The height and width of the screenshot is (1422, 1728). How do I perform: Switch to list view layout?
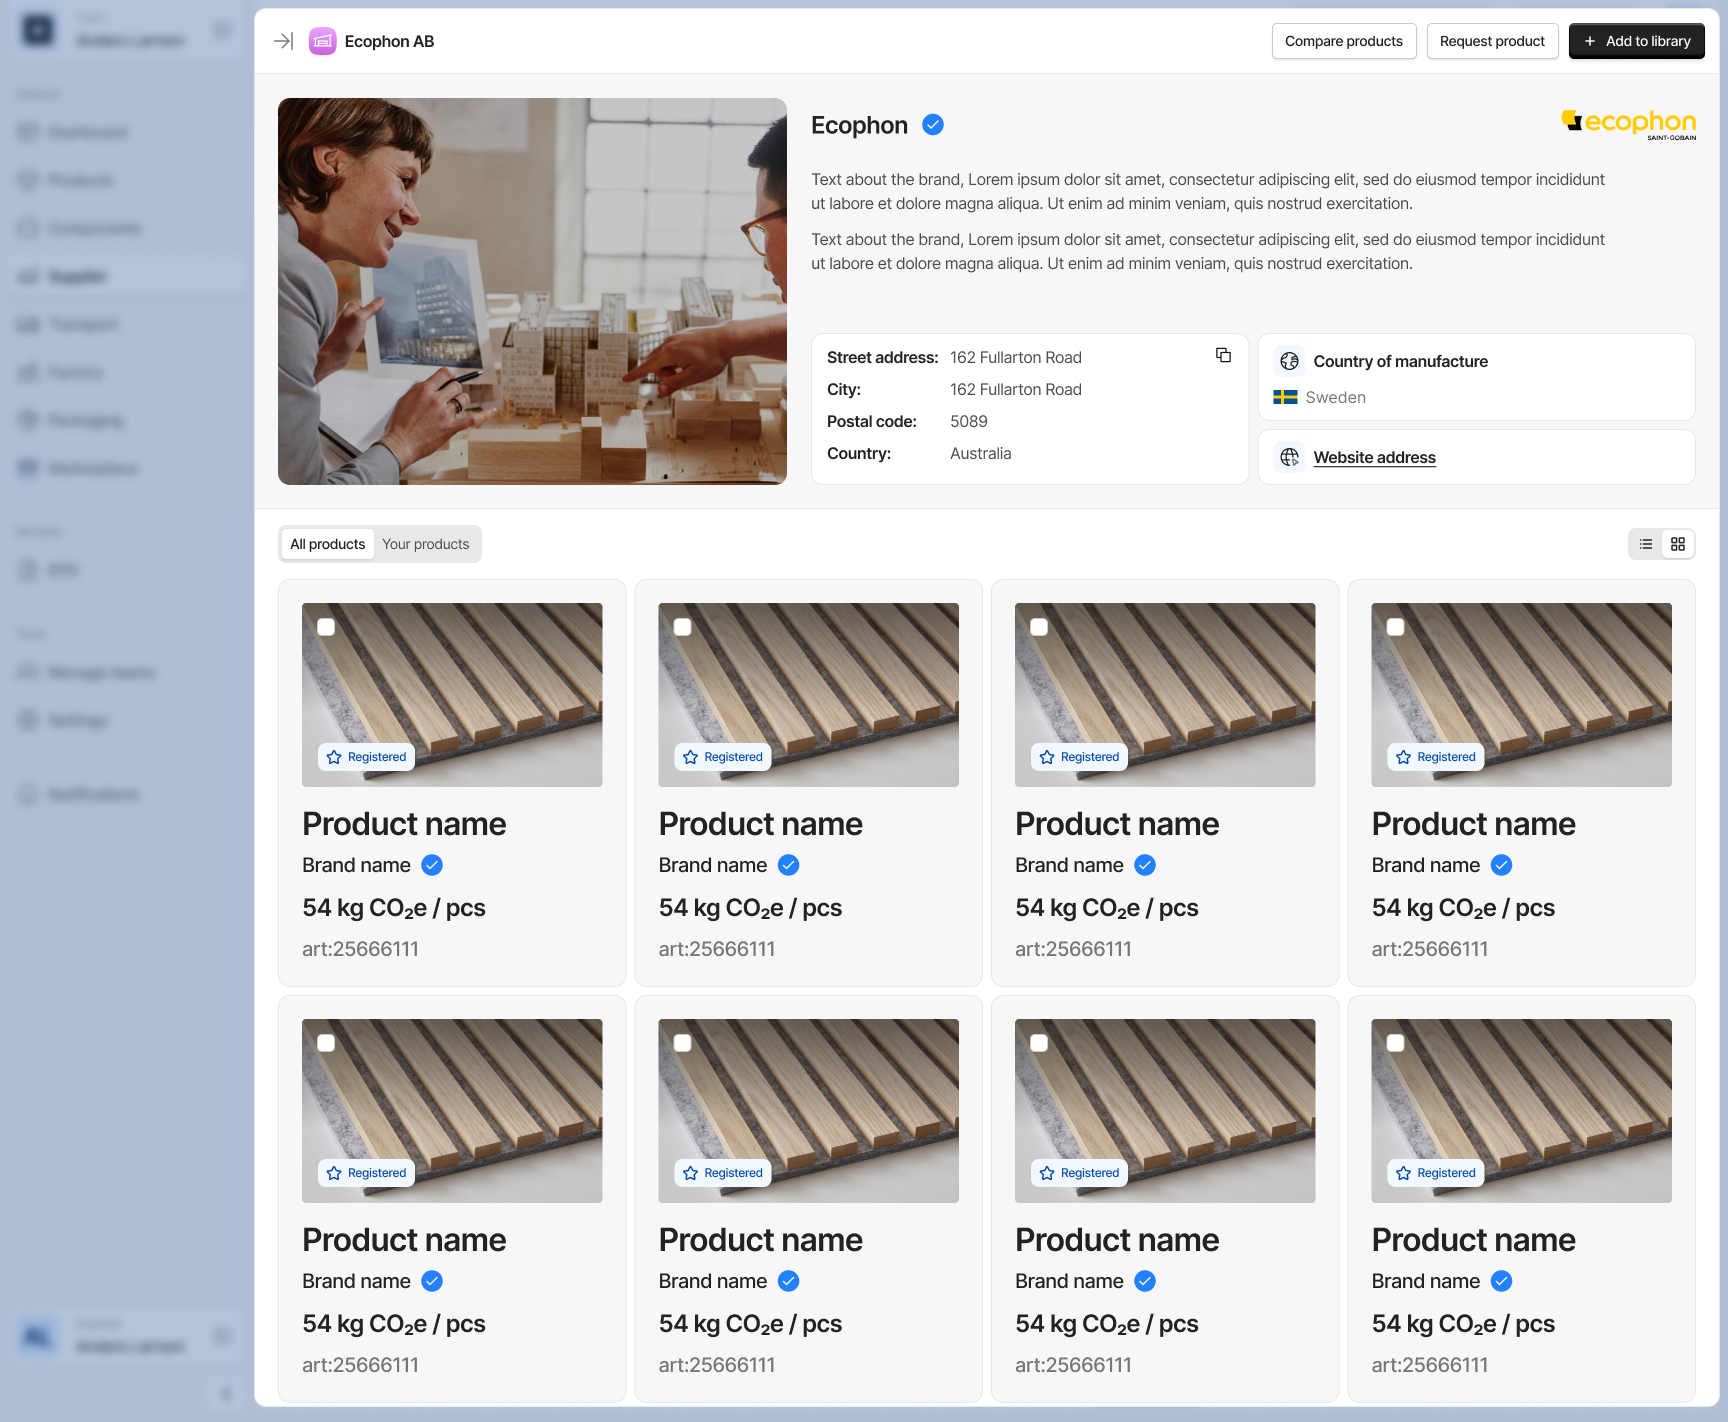point(1646,544)
